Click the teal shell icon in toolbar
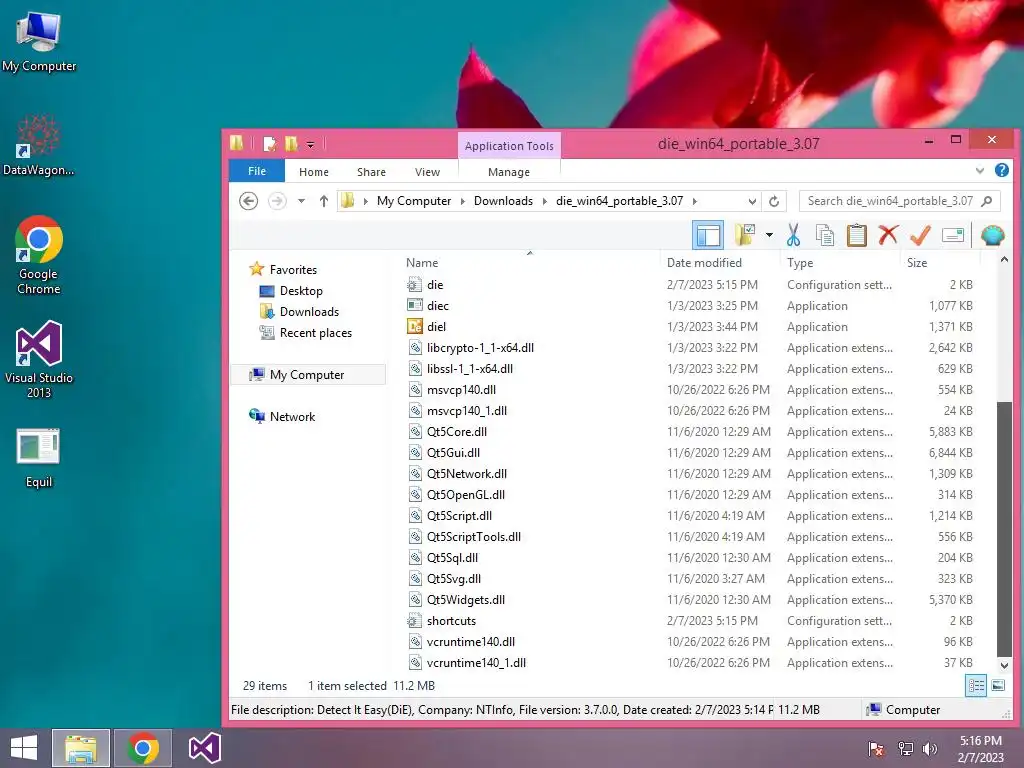1024x768 pixels. [993, 235]
